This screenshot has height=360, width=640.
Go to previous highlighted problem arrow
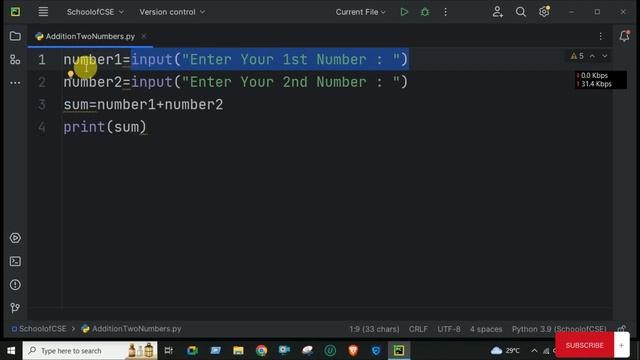click(592, 56)
